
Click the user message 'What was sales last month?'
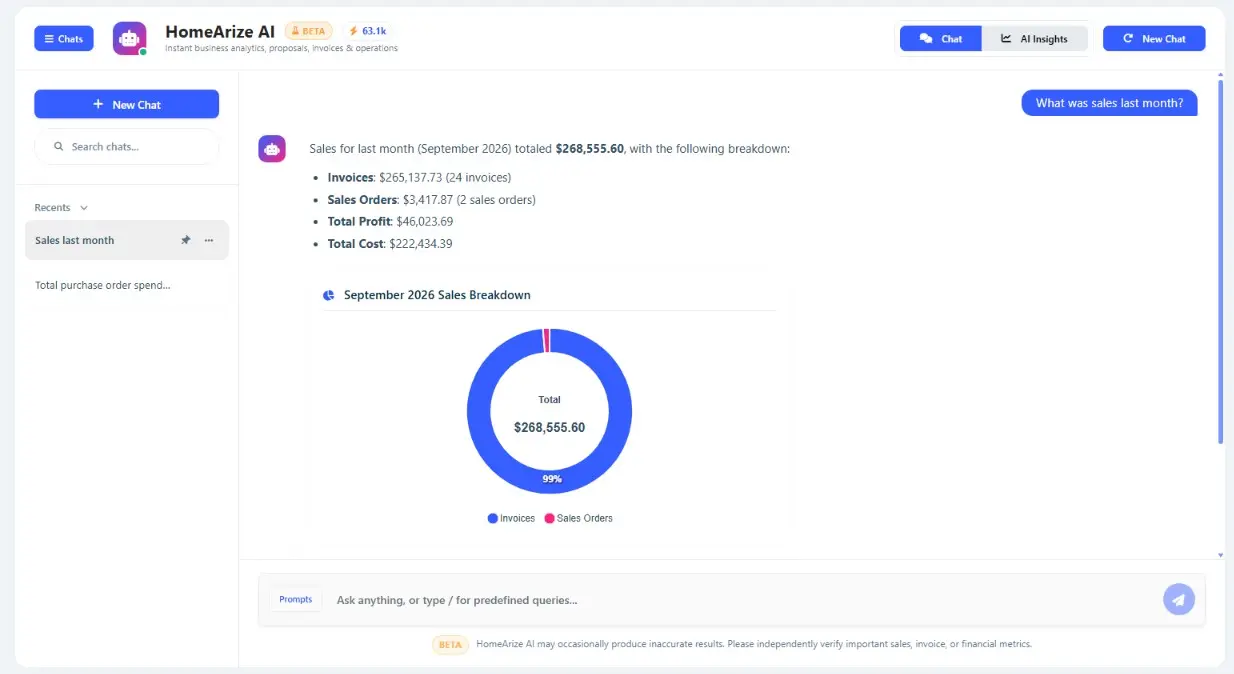point(1109,103)
